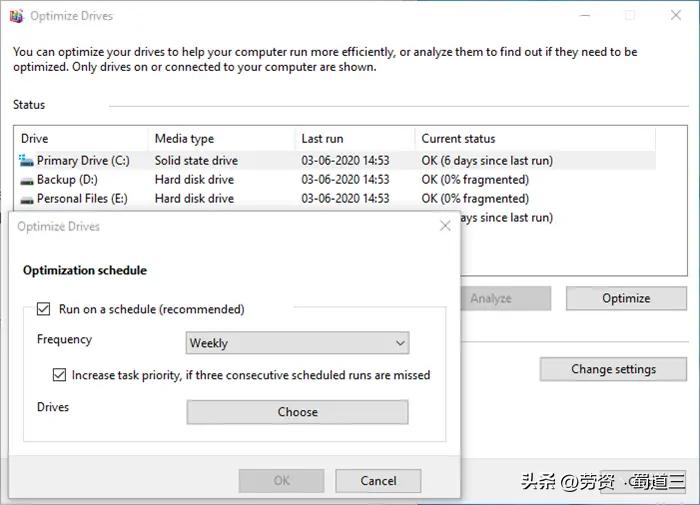Minimize the main Optimize Drives window
This screenshot has height=505, width=700.
point(585,15)
